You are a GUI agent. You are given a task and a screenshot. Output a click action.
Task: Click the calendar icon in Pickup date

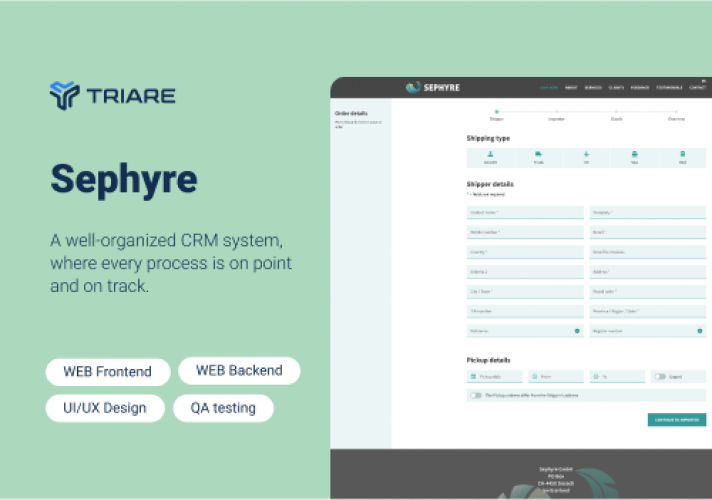coord(473,376)
